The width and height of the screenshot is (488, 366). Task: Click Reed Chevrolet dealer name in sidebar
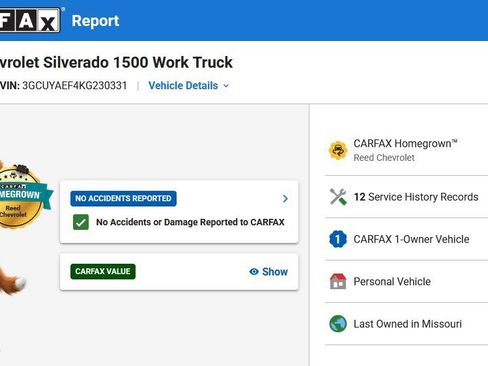pos(384,158)
